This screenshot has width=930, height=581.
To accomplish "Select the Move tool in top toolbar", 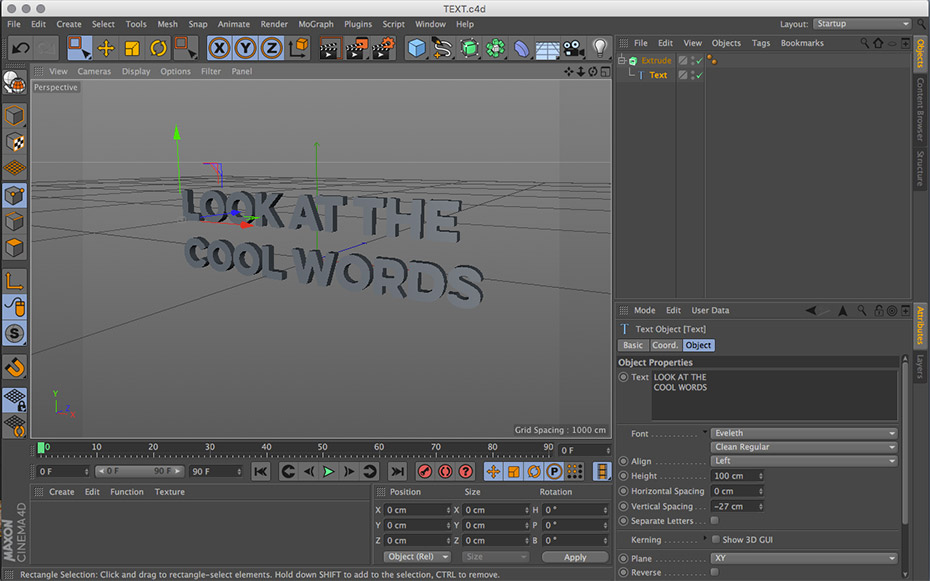I will [105, 48].
